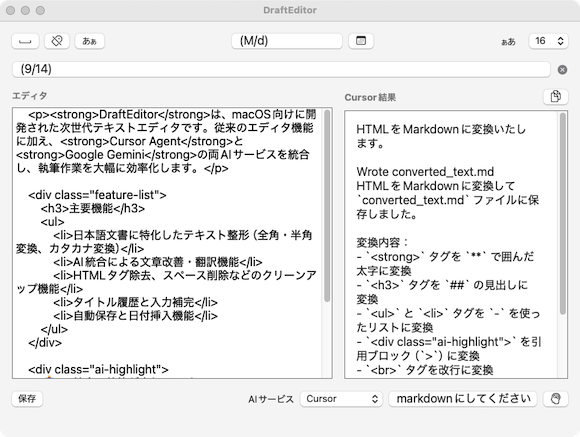
Task: Click the あぁ kana conversion toolbar button
Action: coord(90,41)
